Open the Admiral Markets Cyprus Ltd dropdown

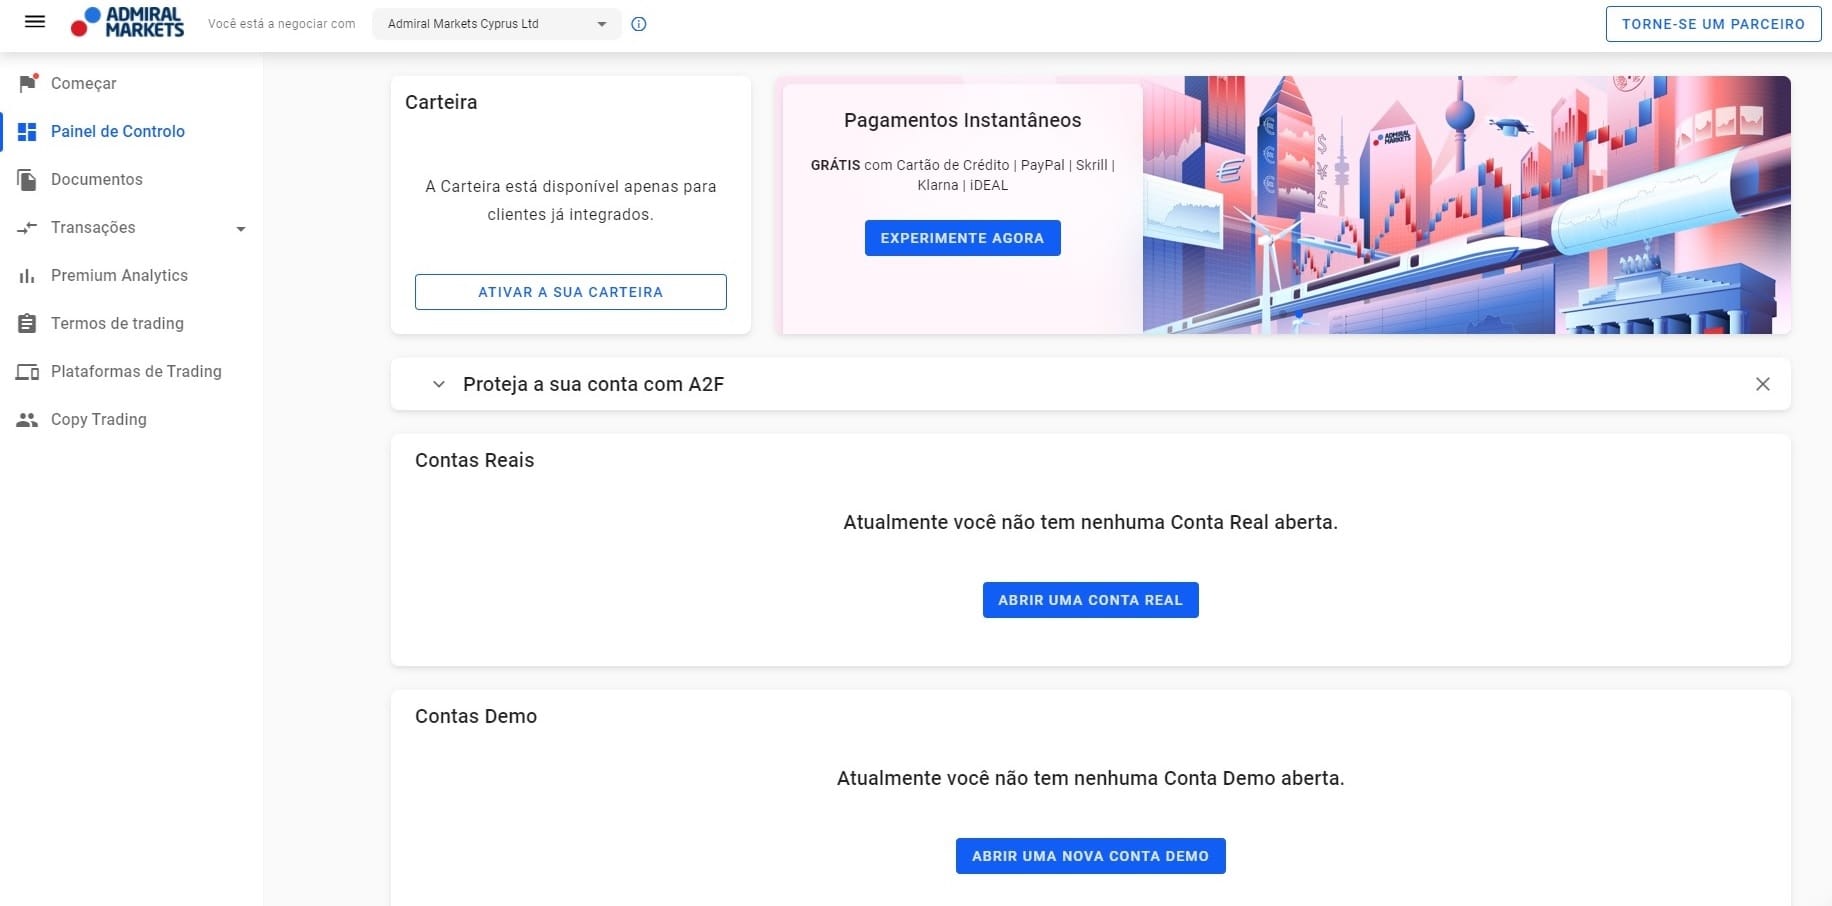tap(497, 24)
